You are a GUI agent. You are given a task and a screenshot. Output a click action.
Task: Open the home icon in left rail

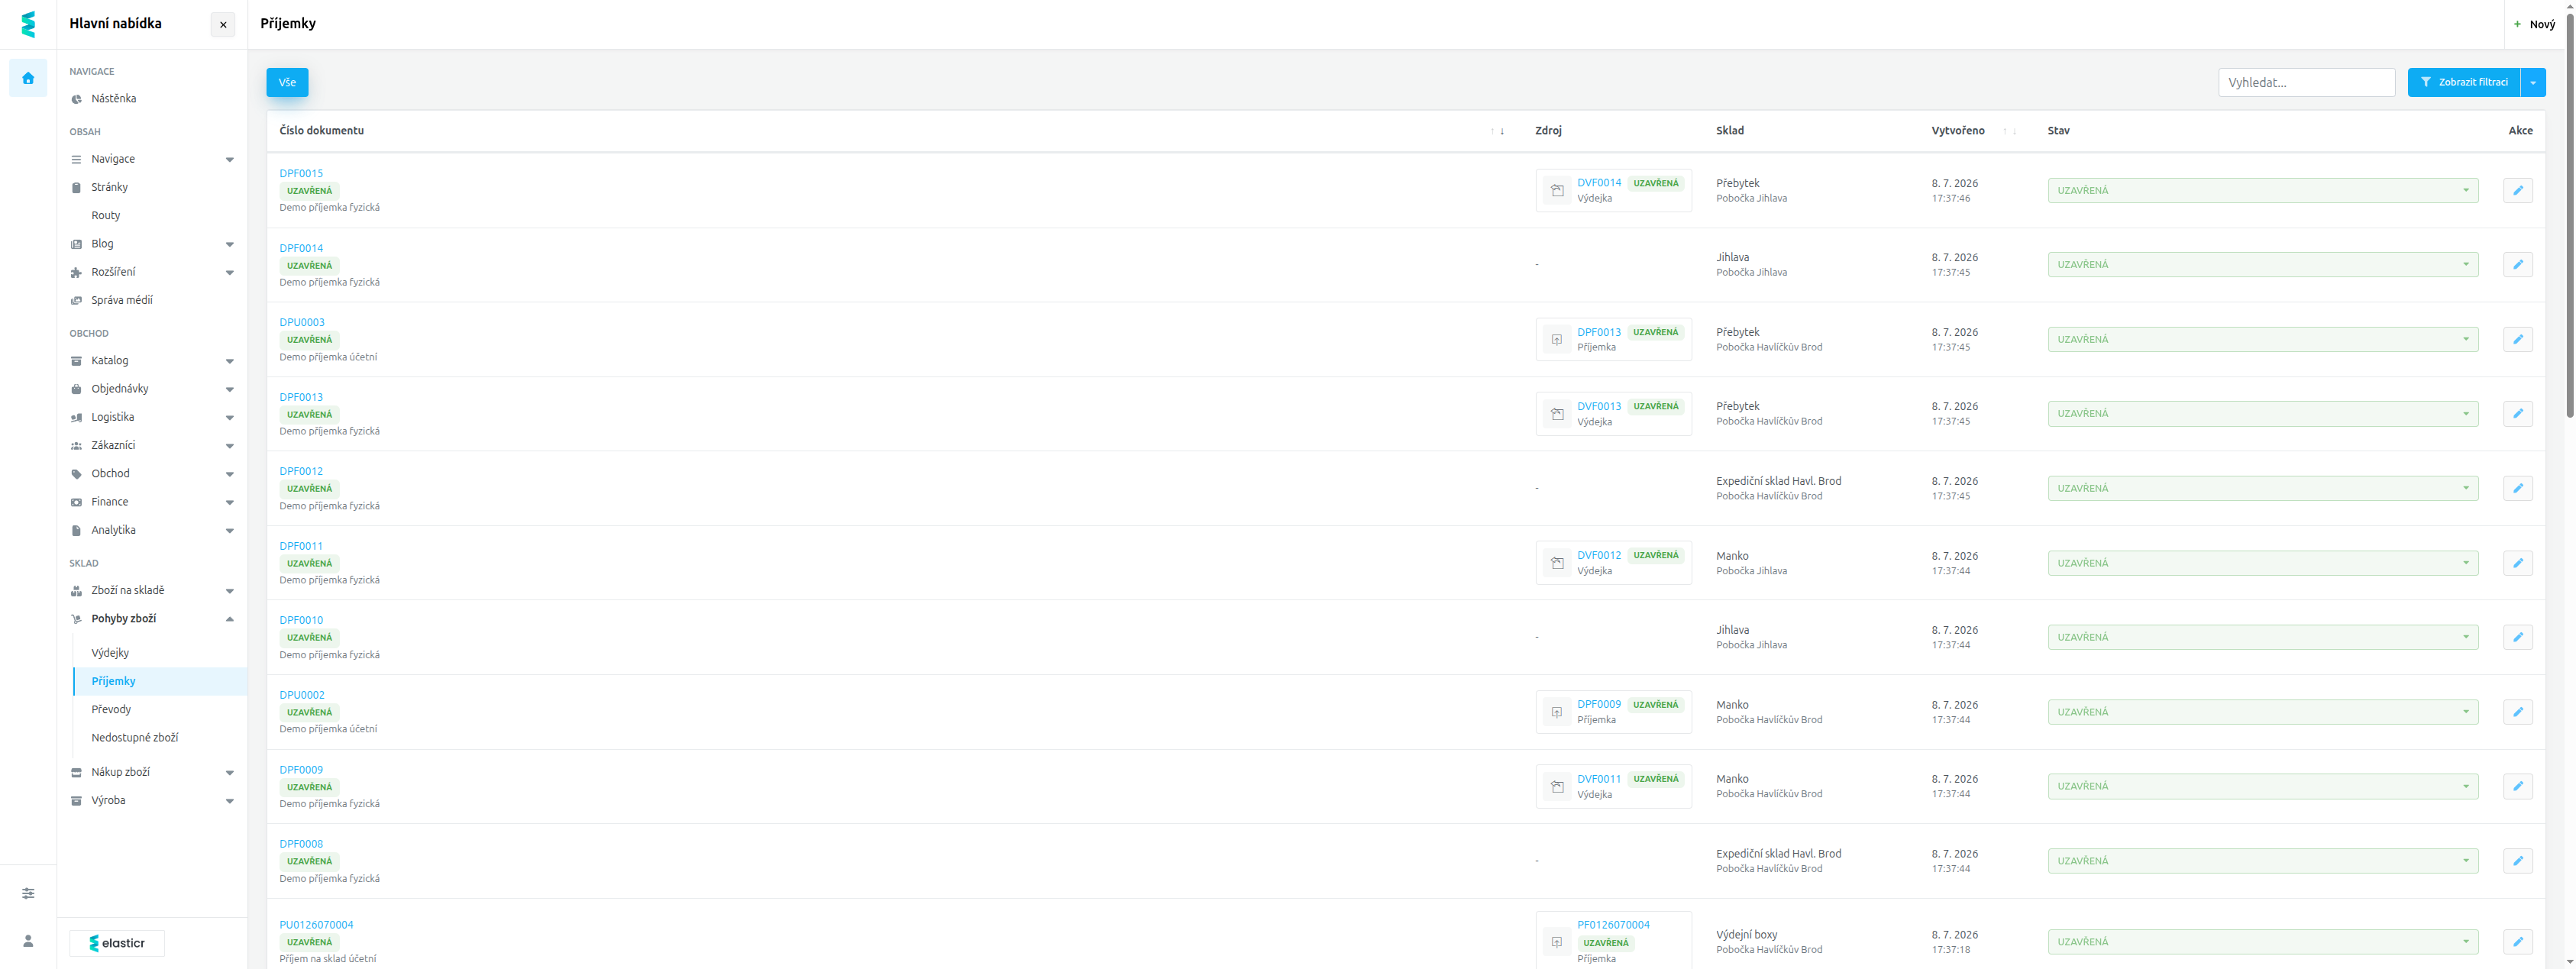coord(28,78)
